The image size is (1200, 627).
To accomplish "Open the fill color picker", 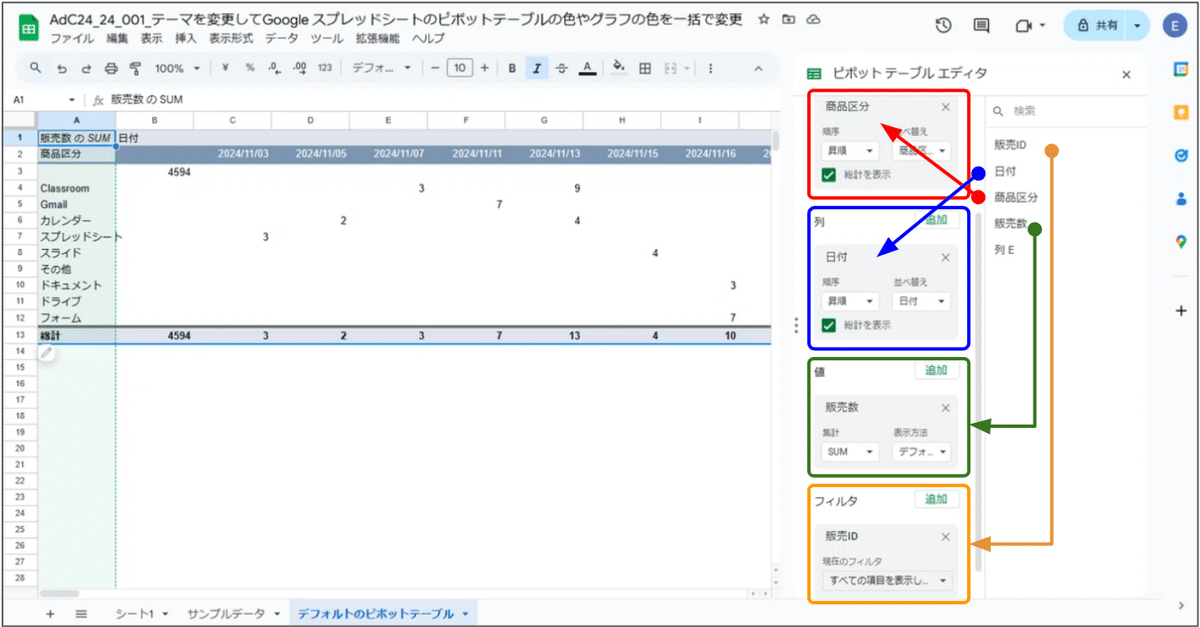I will click(619, 68).
